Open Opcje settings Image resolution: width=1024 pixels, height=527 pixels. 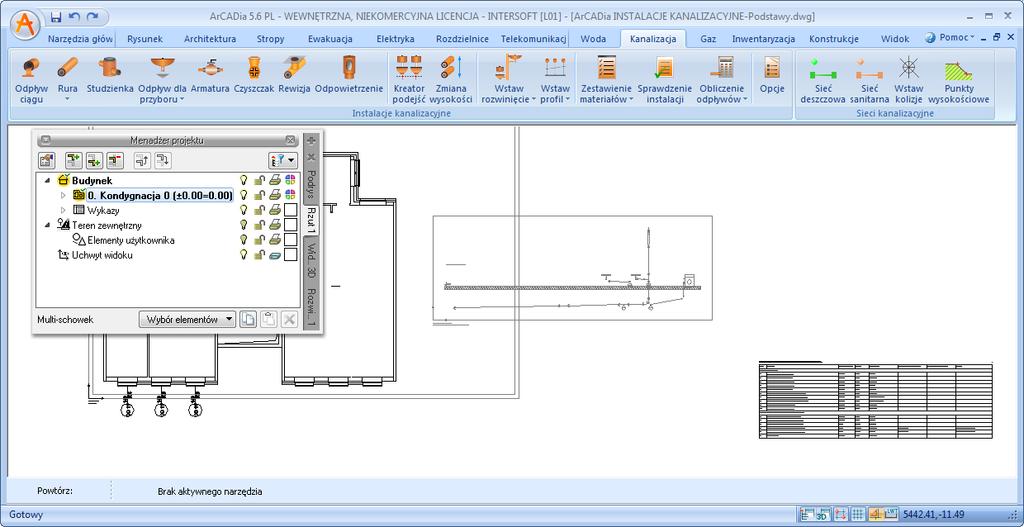[772, 75]
